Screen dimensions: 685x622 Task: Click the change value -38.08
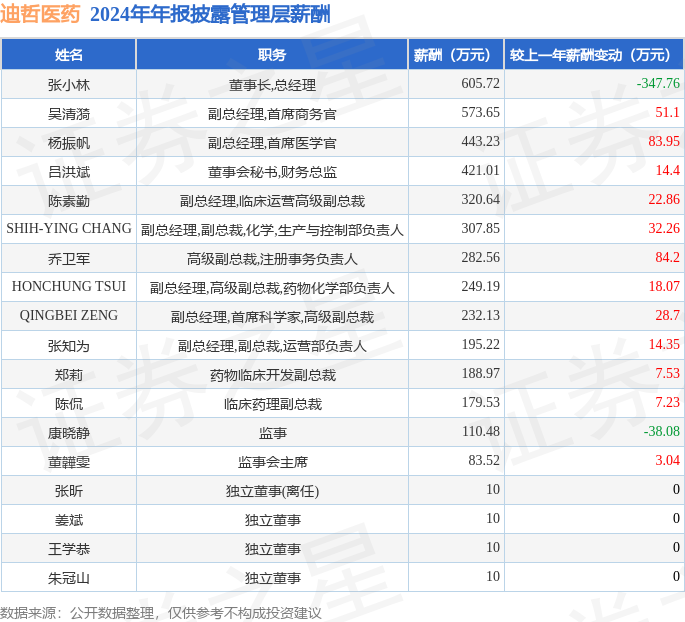coord(662,431)
